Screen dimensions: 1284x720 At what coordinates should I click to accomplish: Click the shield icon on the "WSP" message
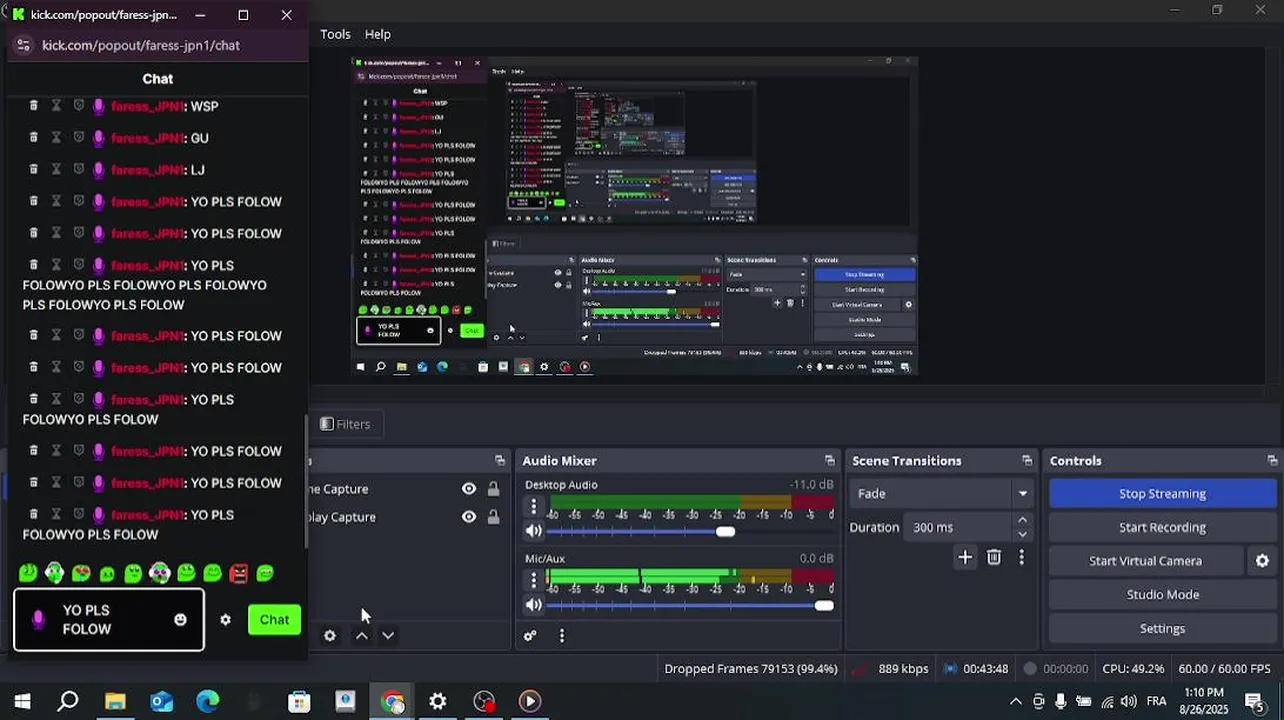[78, 106]
